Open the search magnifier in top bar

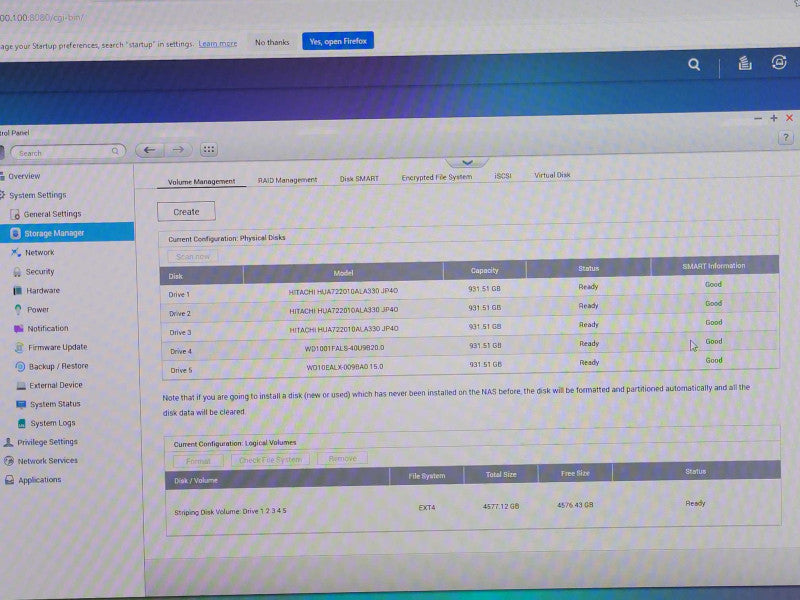pos(694,65)
